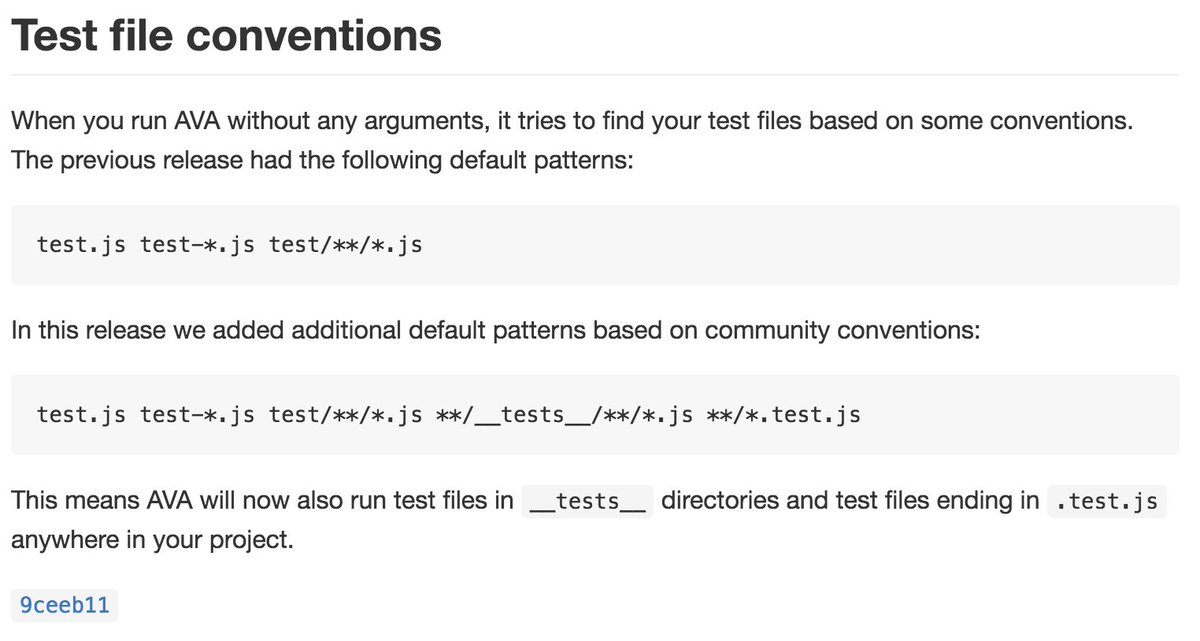
Task: Click test.js at start of first code block
Action: (x=81, y=244)
